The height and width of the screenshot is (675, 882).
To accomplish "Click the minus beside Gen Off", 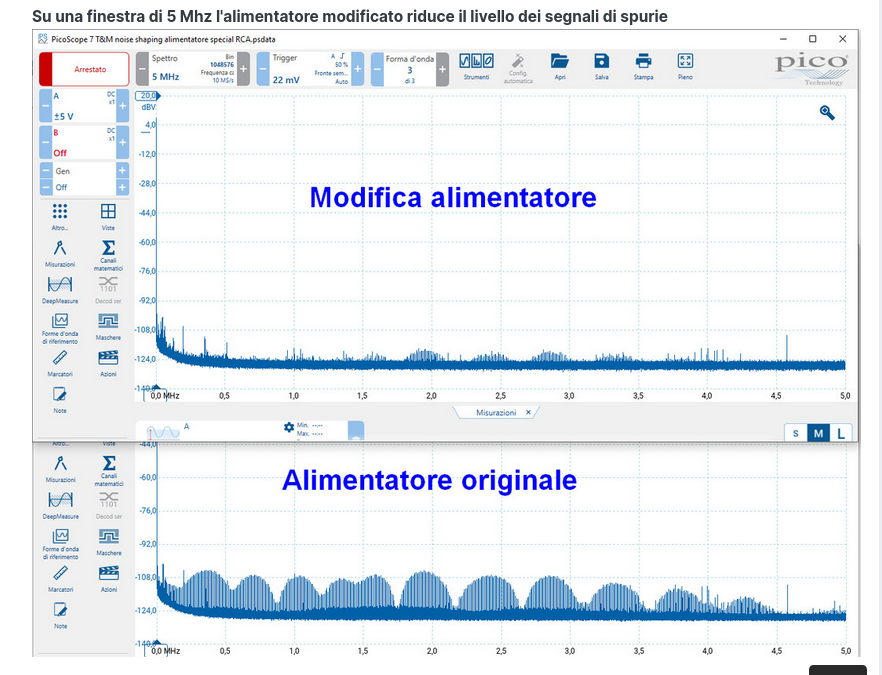I will pos(46,187).
